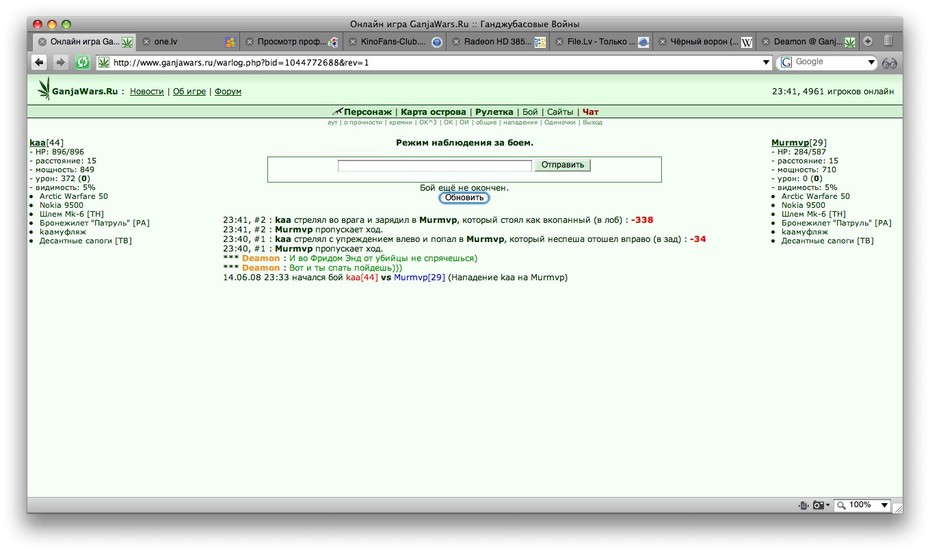930x551 pixels.
Task: Switch to the KinoFans-Club tab
Action: pyautogui.click(x=395, y=42)
